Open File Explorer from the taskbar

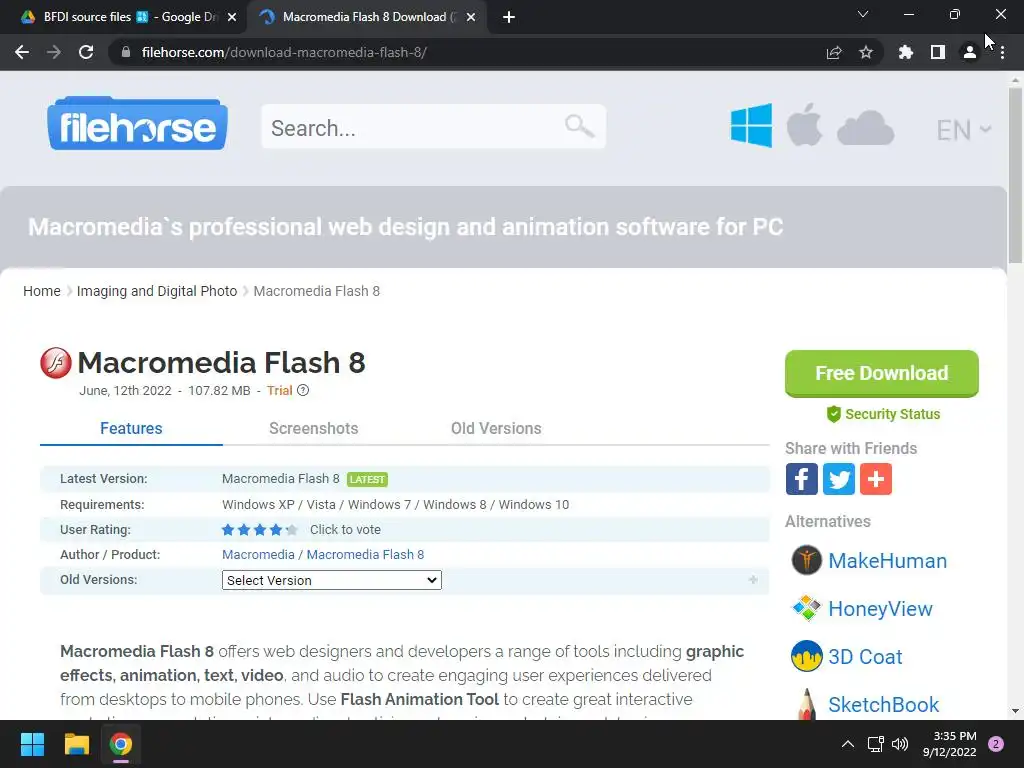point(76,744)
